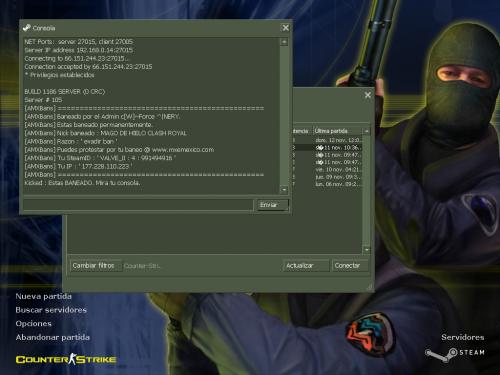Click the Steam icon in the Consola title bar
Image resolution: width=500 pixels, height=375 pixels.
pos(26,28)
